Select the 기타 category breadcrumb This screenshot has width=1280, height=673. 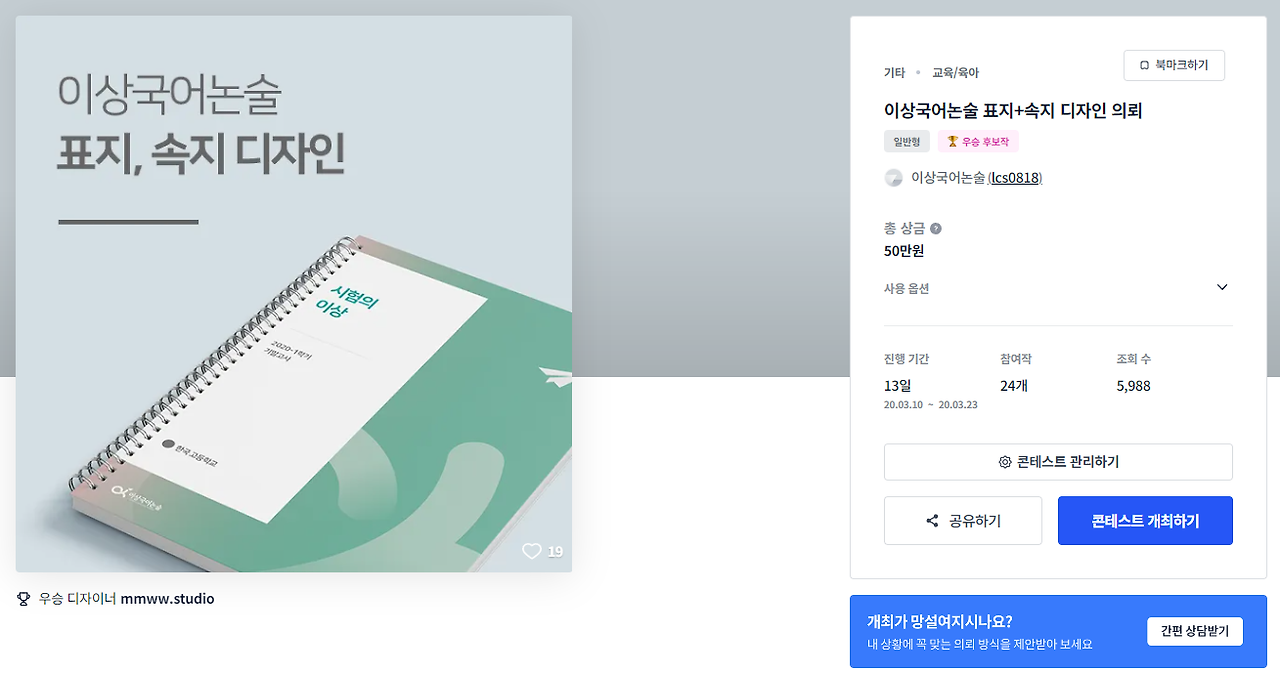[894, 73]
